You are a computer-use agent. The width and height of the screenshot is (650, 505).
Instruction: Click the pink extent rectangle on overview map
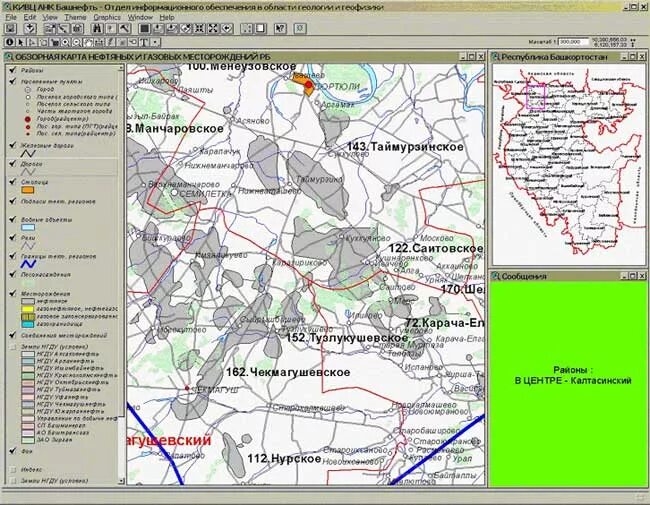tap(536, 96)
